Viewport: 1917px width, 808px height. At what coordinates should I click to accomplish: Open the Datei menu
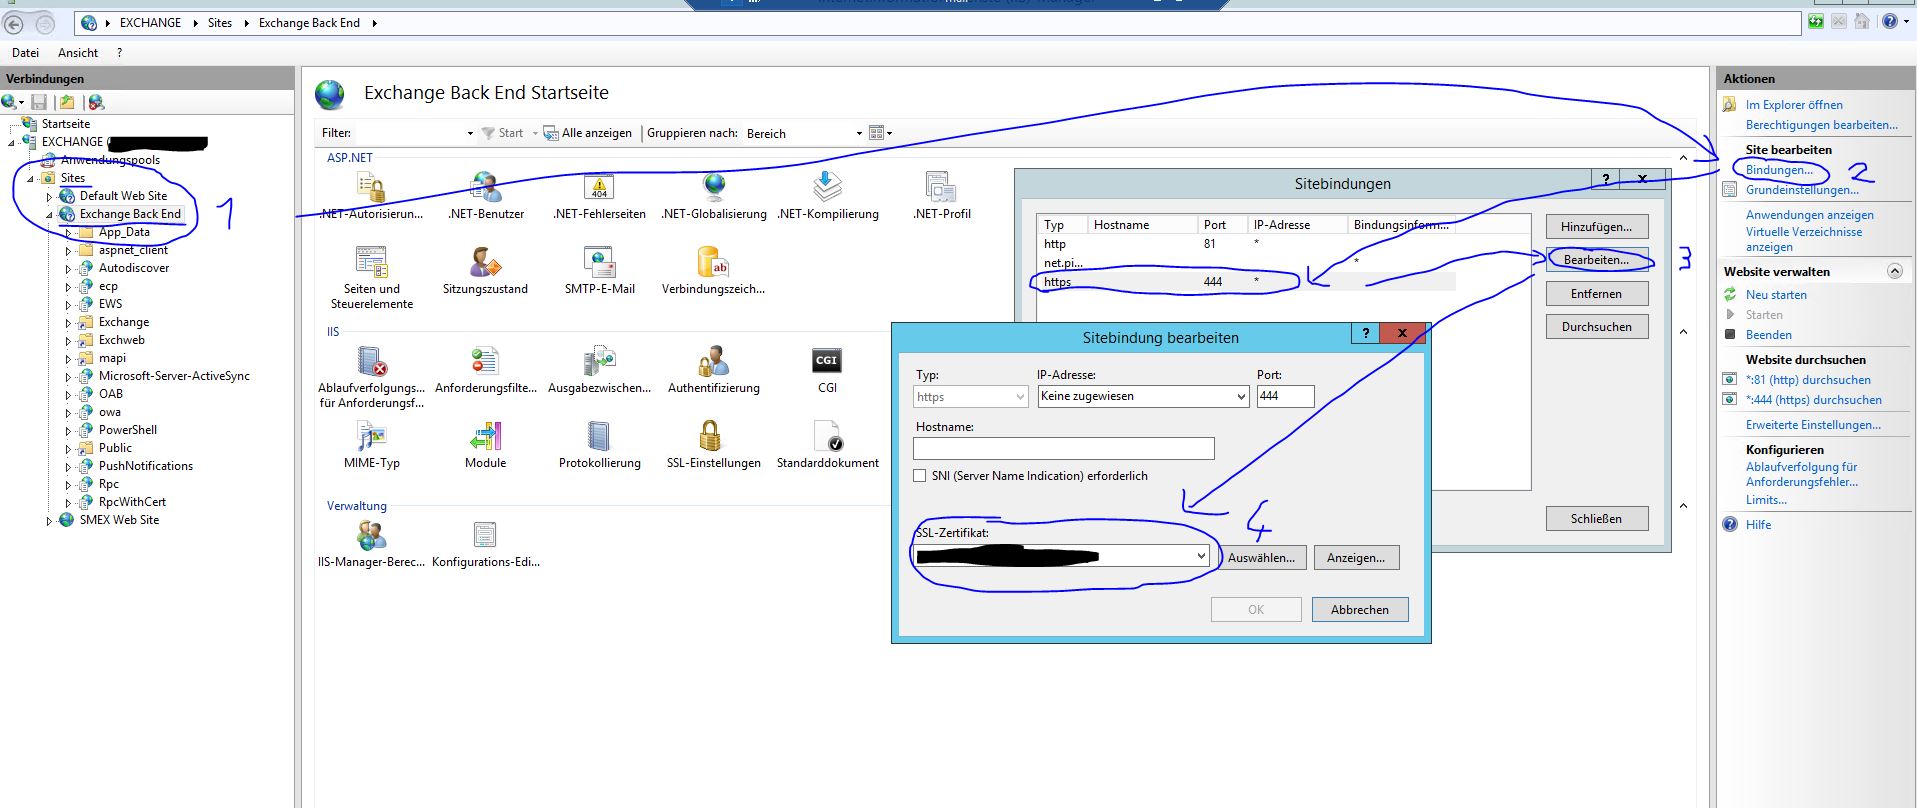(x=25, y=53)
